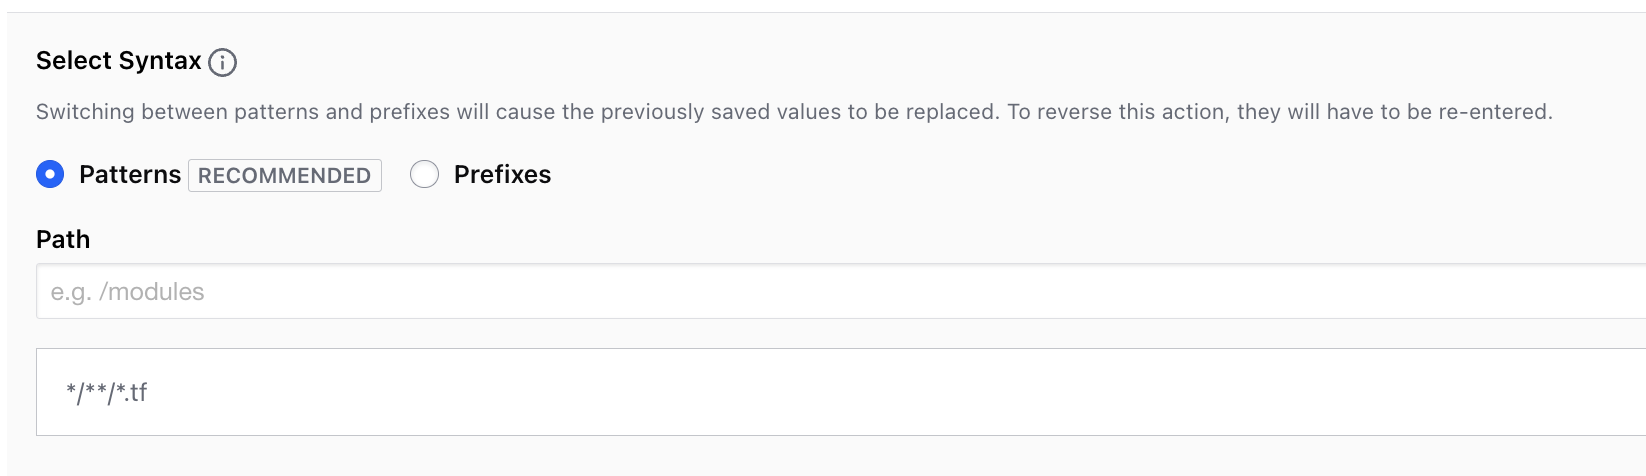1646x476 pixels.
Task: Click the Select Syntax heading
Action: tap(118, 61)
